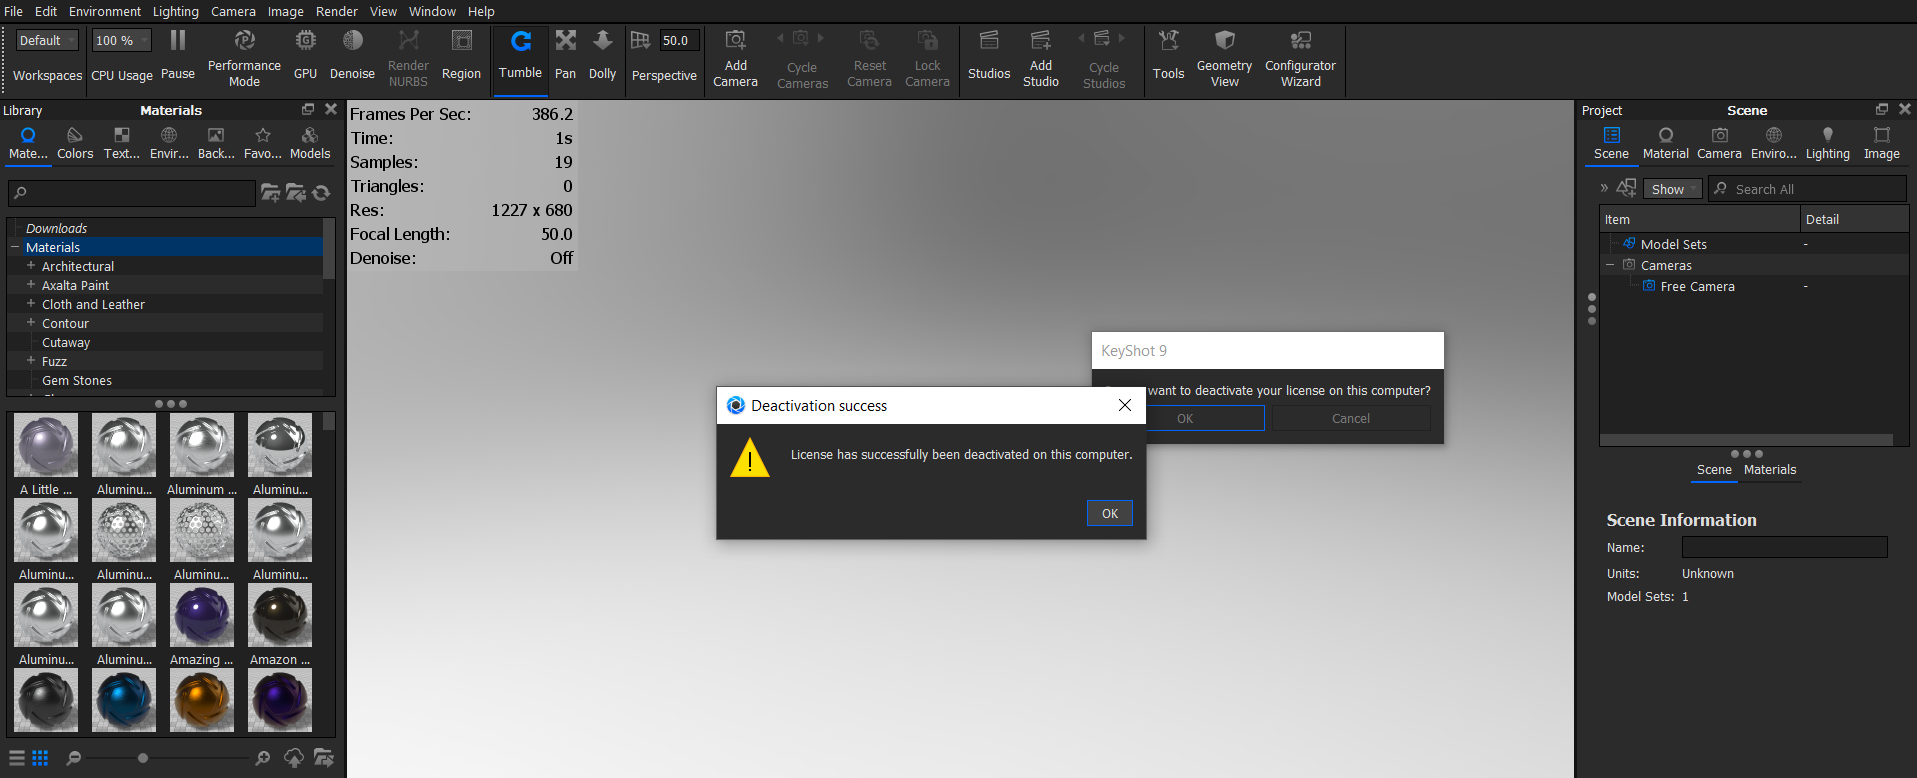
Task: Switch library to list view
Action: click(17, 758)
